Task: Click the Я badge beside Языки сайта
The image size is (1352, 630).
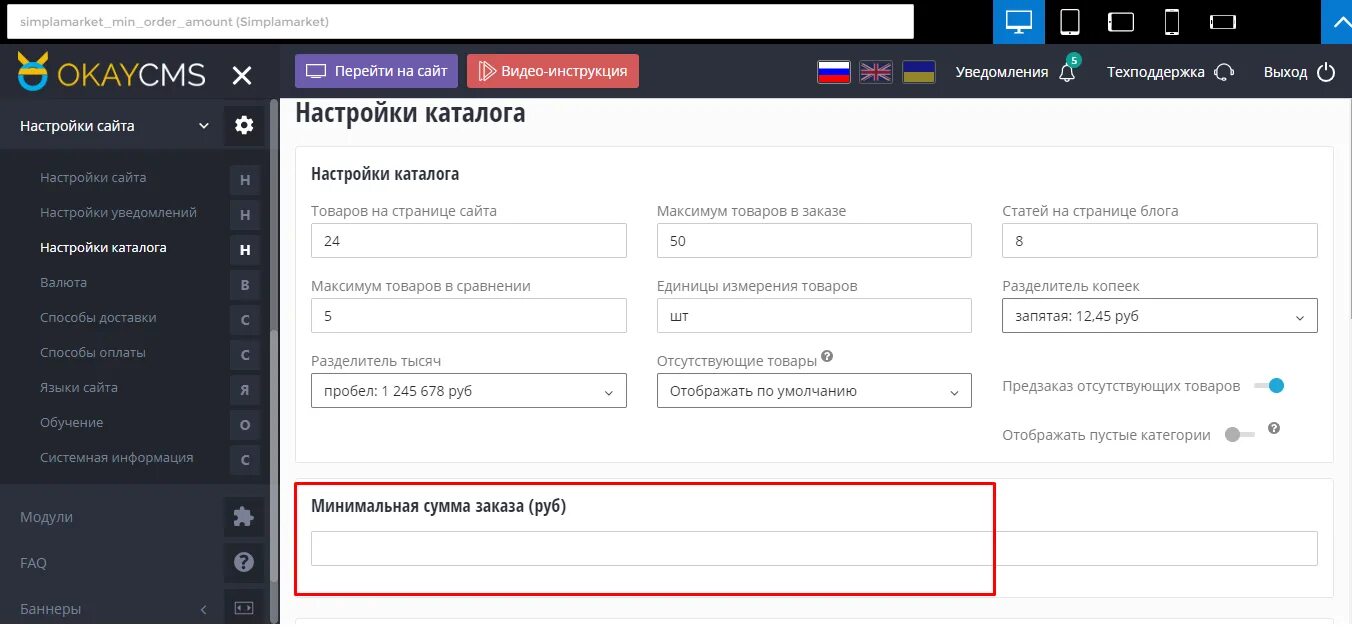Action: [245, 390]
